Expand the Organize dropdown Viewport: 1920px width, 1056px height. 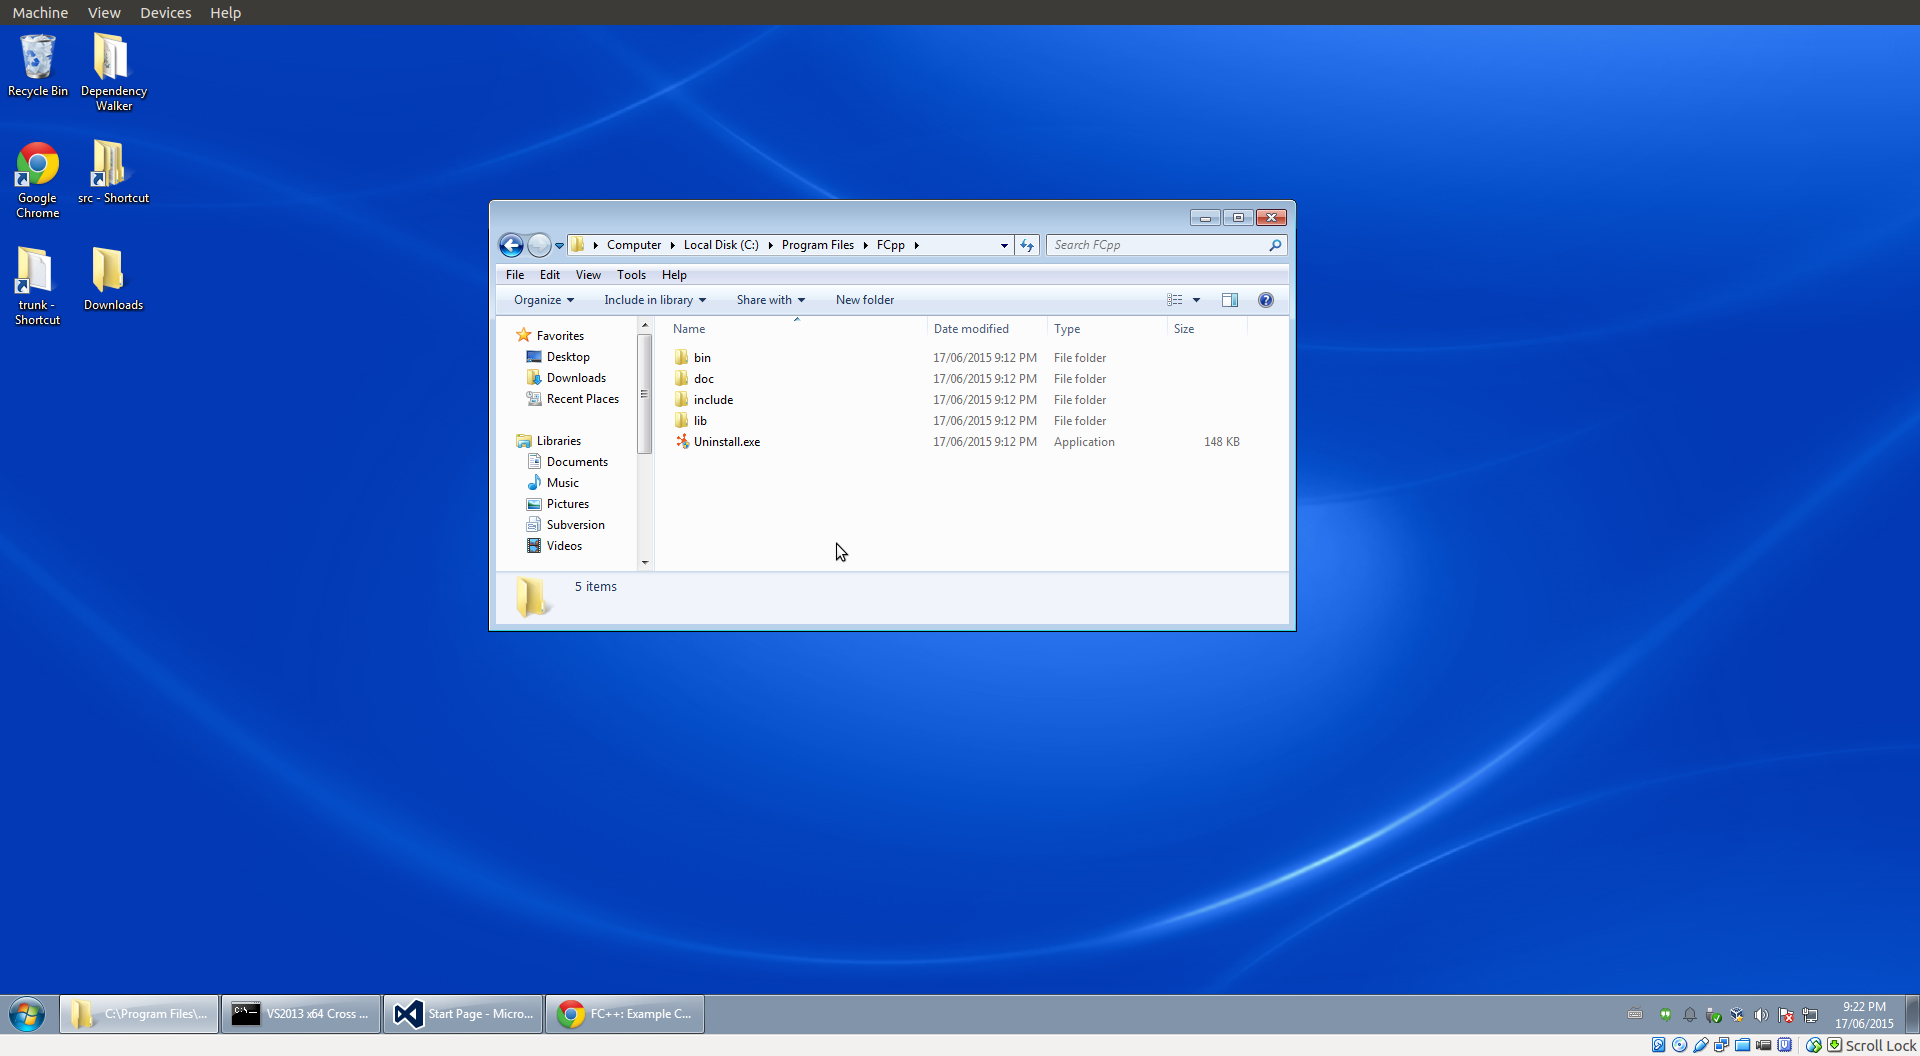click(543, 300)
